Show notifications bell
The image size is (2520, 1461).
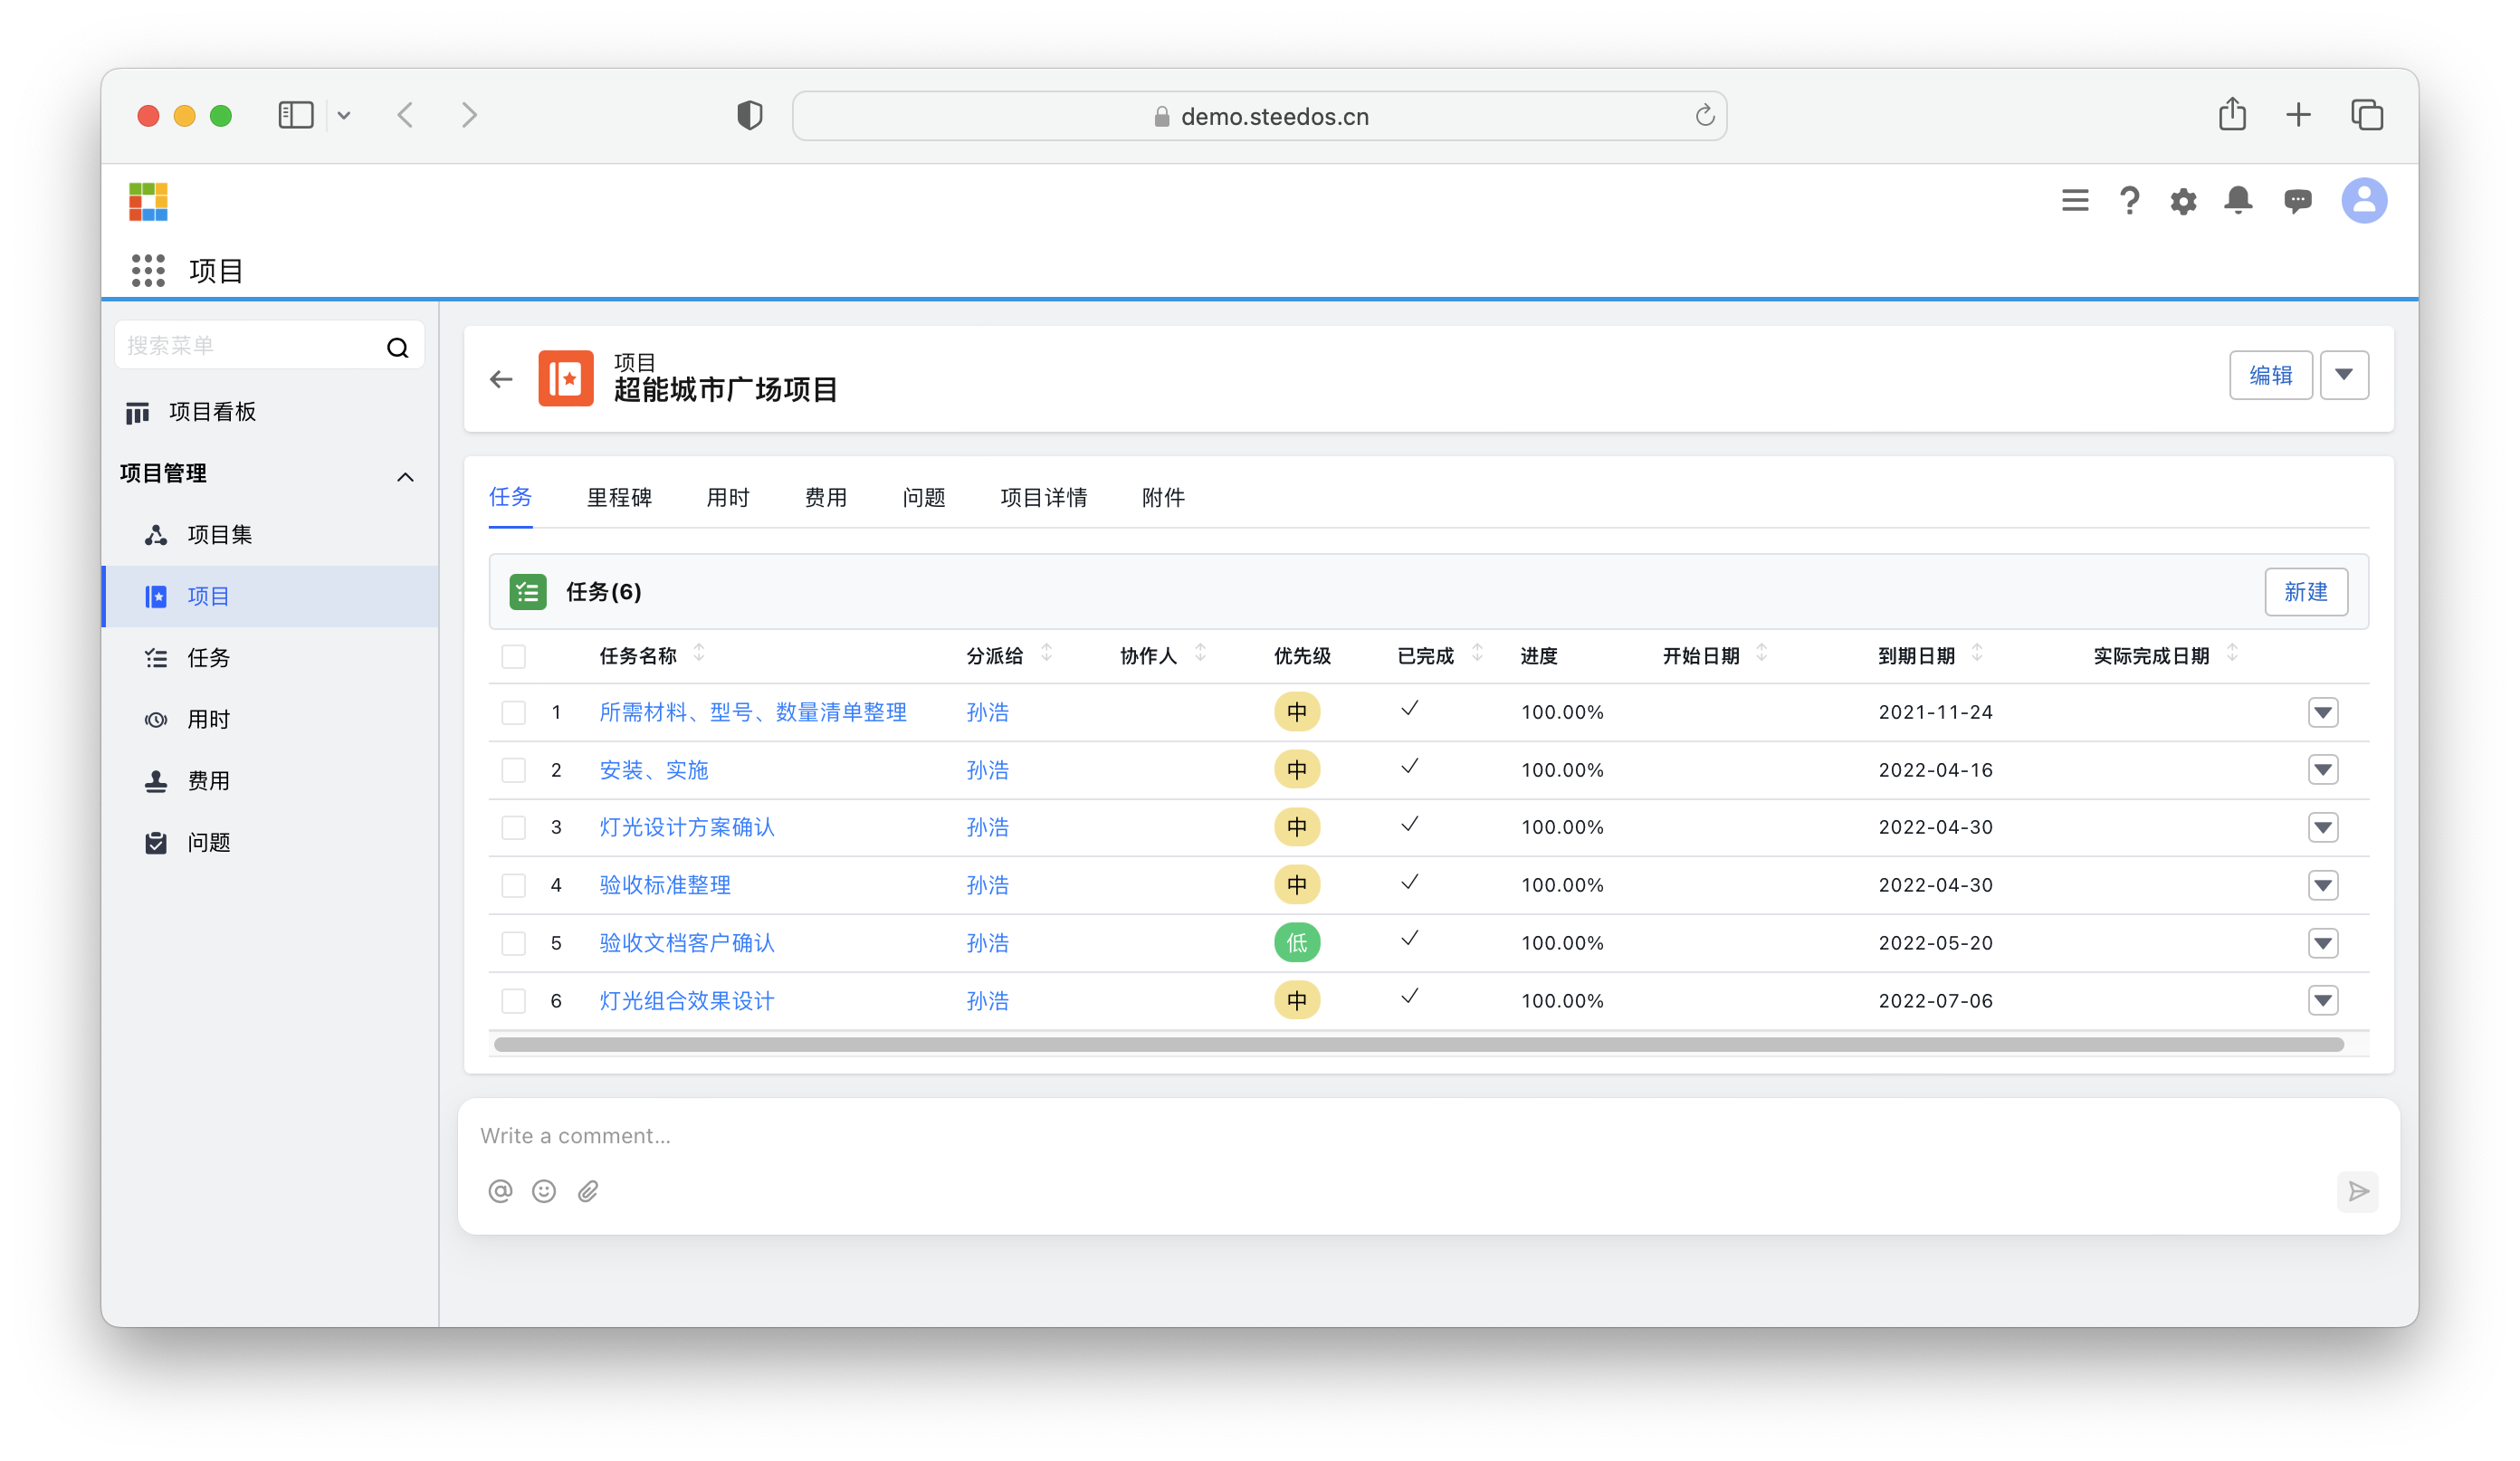click(2238, 201)
